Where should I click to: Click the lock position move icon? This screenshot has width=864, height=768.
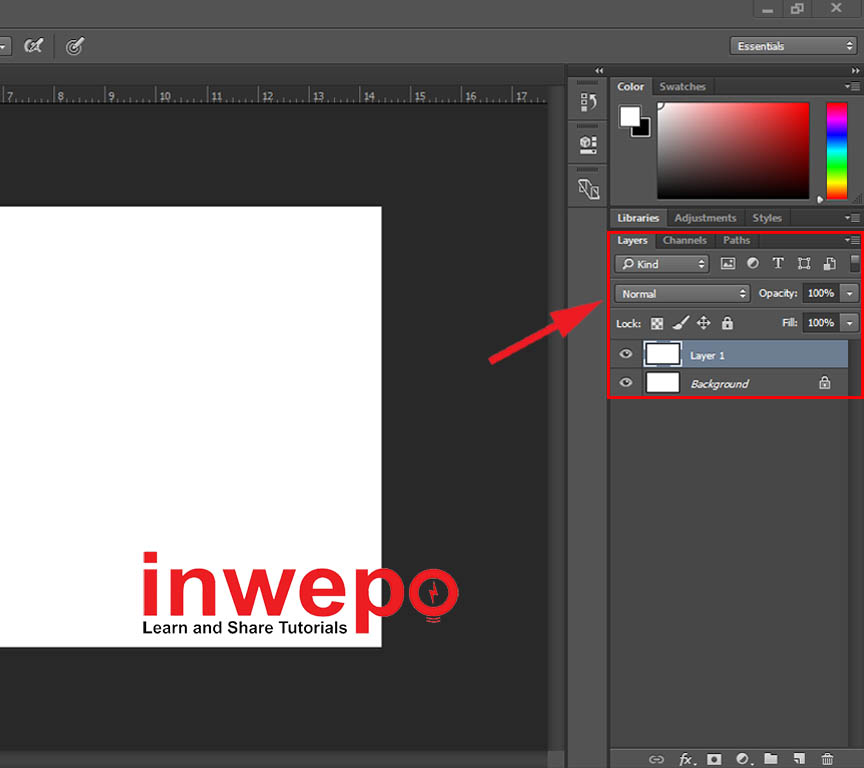coord(703,323)
